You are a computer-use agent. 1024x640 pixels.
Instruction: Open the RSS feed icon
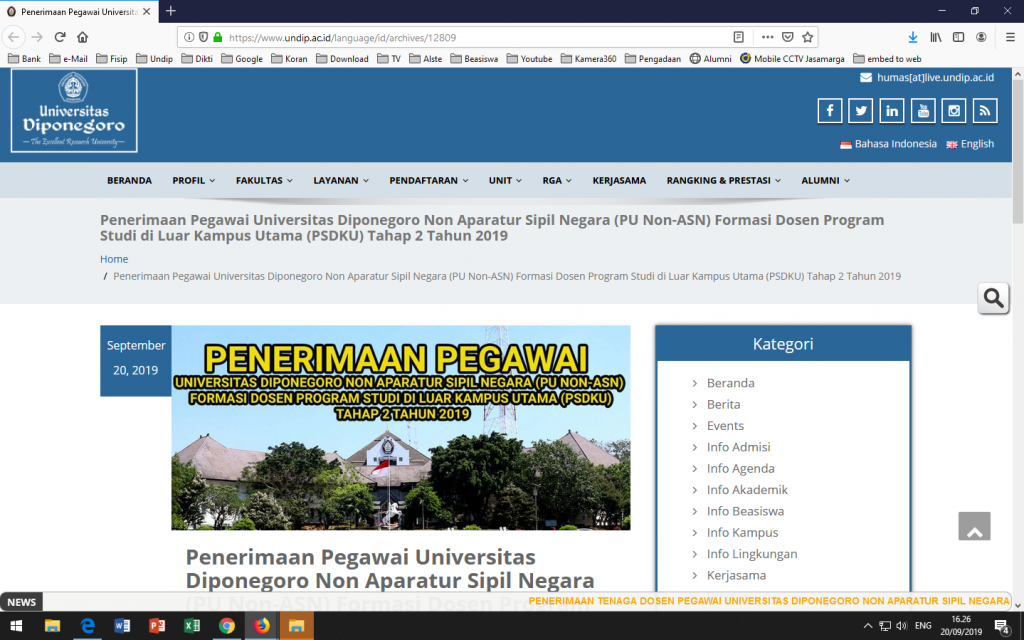[985, 111]
